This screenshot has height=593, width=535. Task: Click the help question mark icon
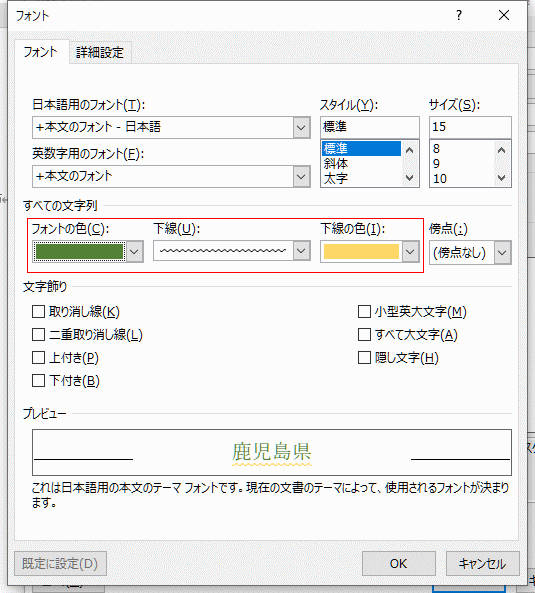pos(459,16)
